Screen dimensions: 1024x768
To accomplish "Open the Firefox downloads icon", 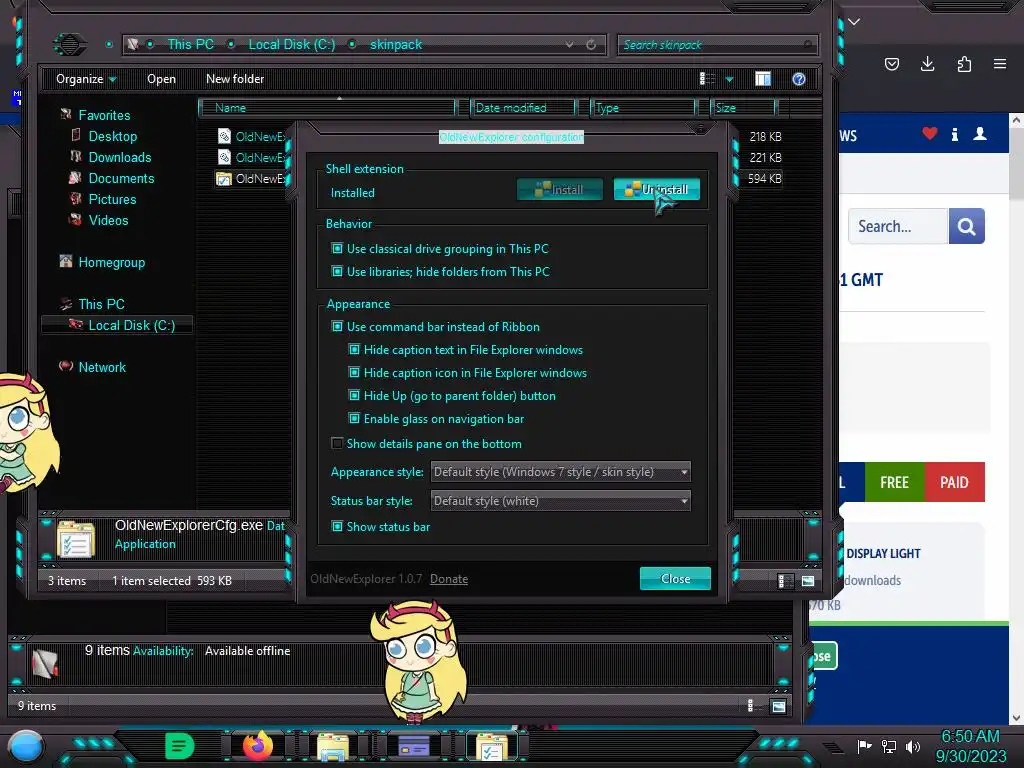I will click(x=927, y=63).
